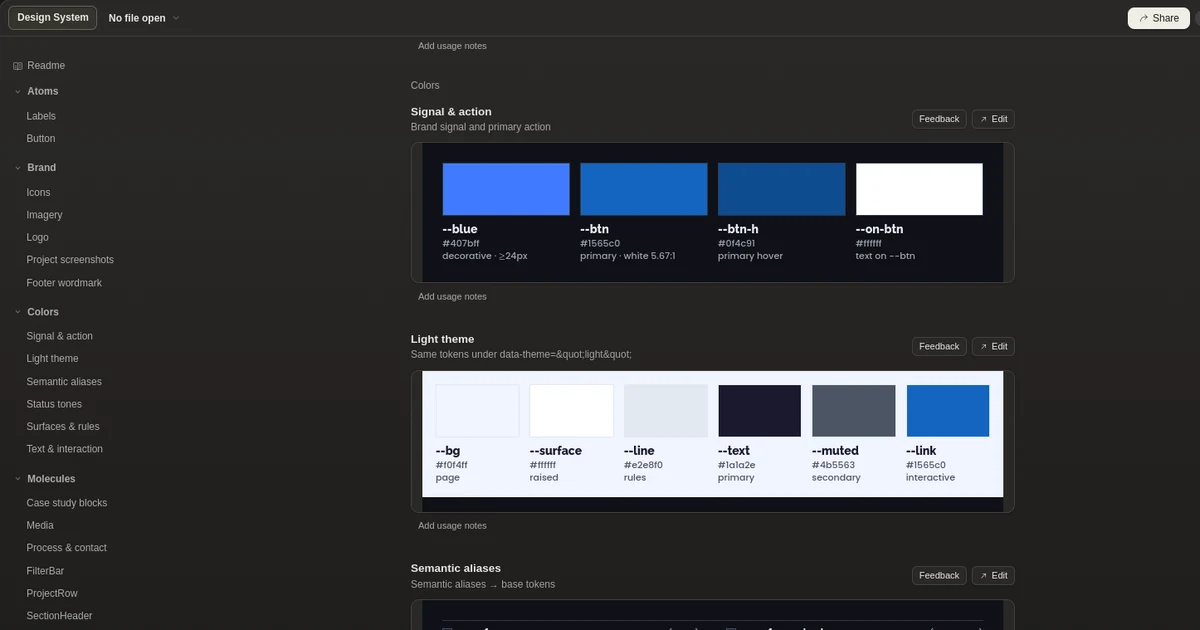Open Case study blocks item
The image size is (1200, 630).
pos(67,503)
